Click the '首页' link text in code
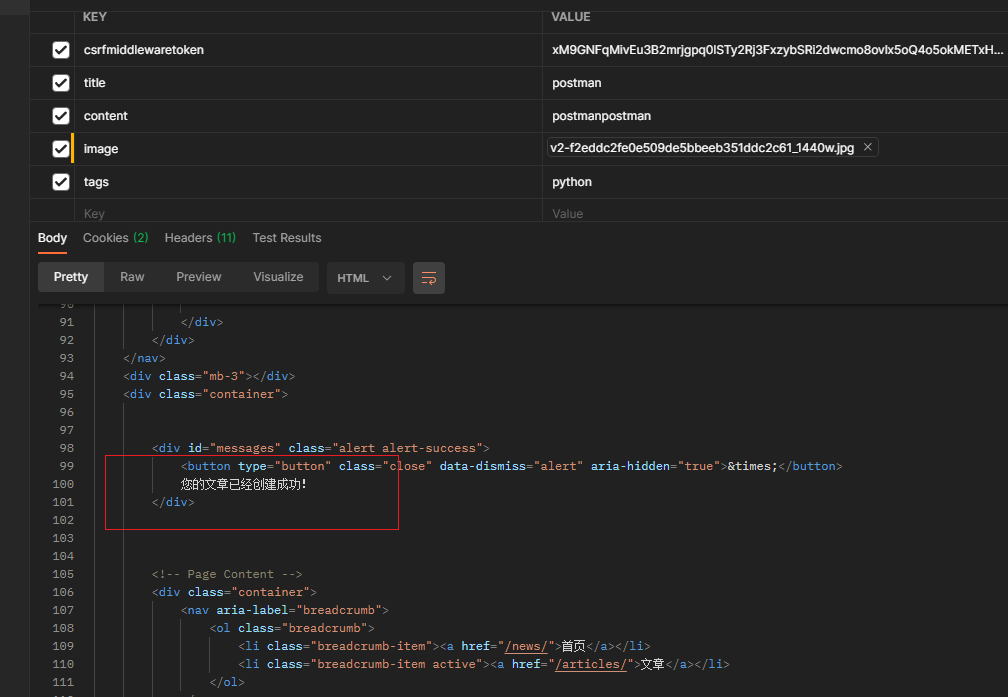1008x697 pixels. click(x=573, y=646)
